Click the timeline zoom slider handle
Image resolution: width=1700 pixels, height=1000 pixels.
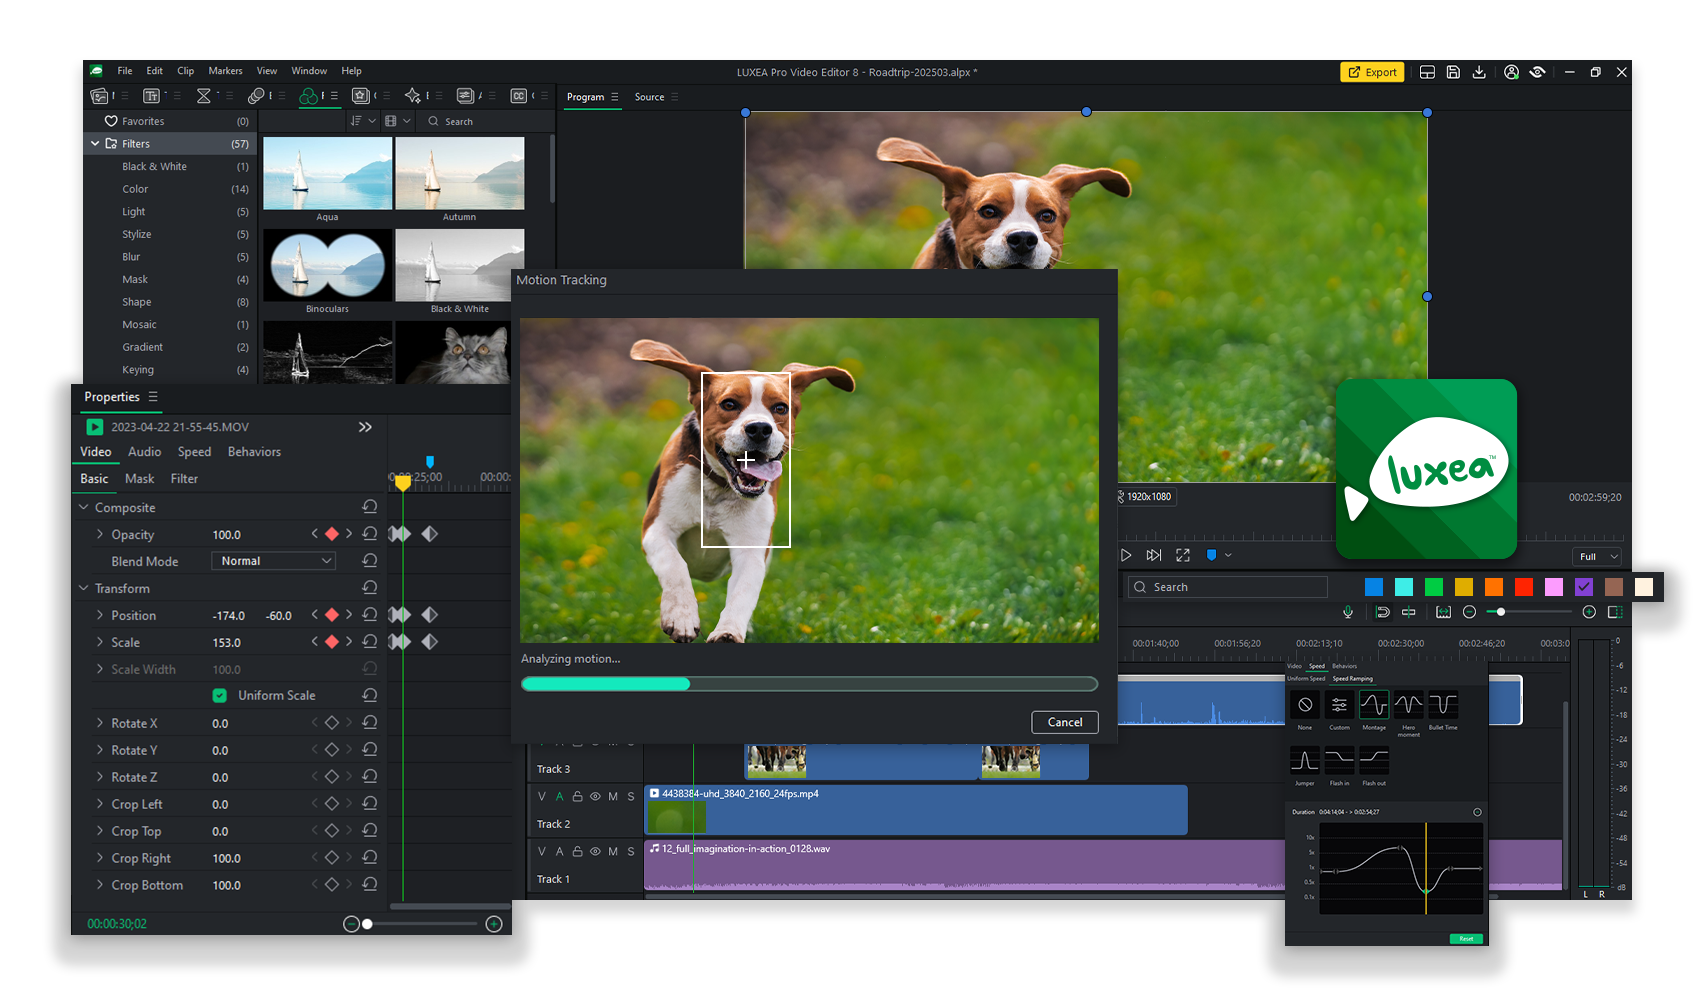(x=1501, y=612)
